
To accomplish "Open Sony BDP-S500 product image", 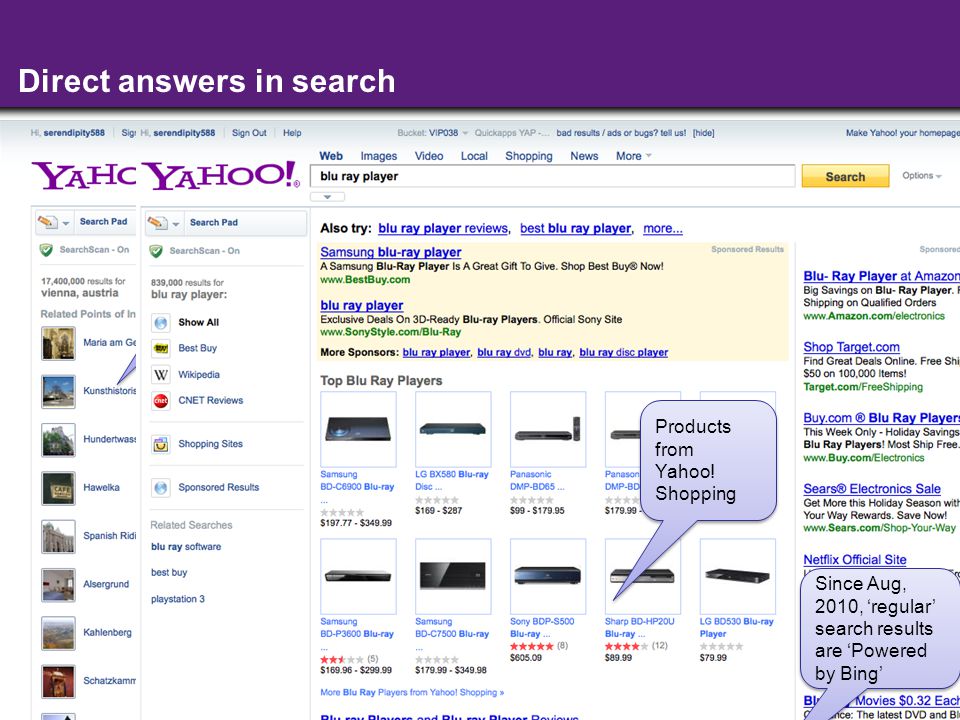I will (x=548, y=576).
